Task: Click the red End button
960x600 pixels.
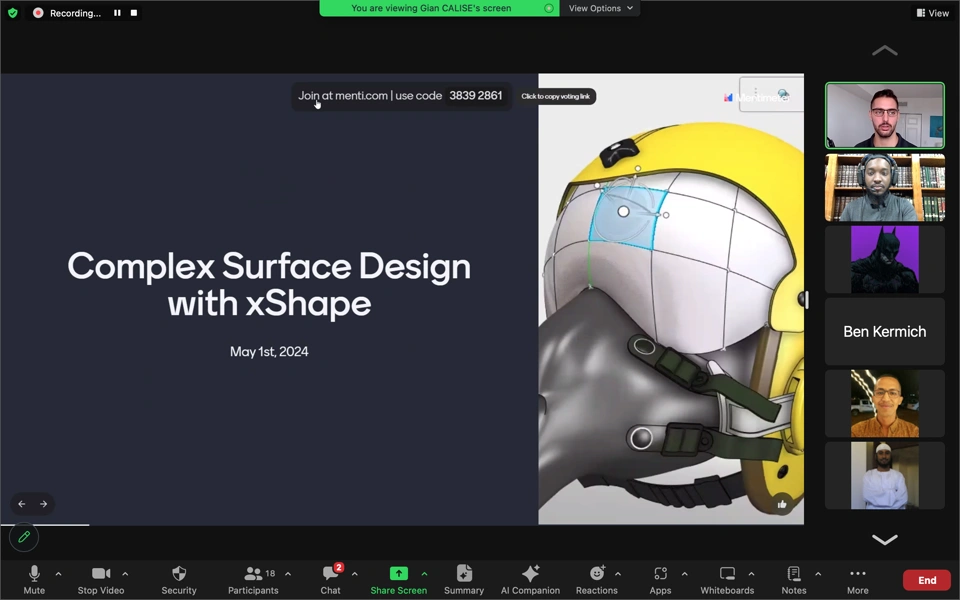Action: (926, 580)
